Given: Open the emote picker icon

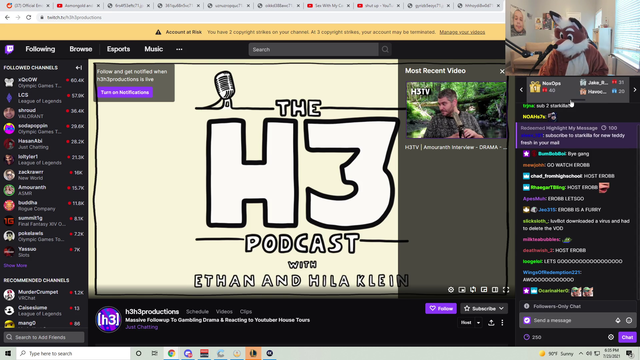Looking at the screenshot, I should click(x=629, y=320).
